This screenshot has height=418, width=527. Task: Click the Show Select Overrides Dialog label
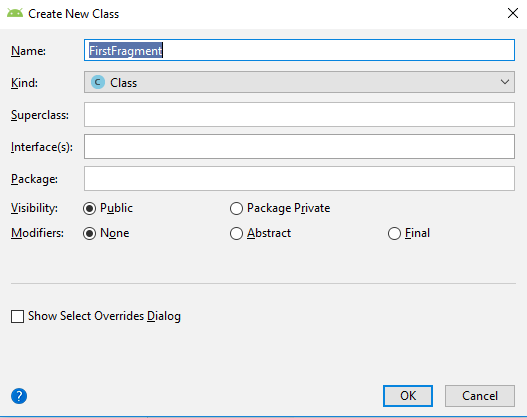[105, 316]
